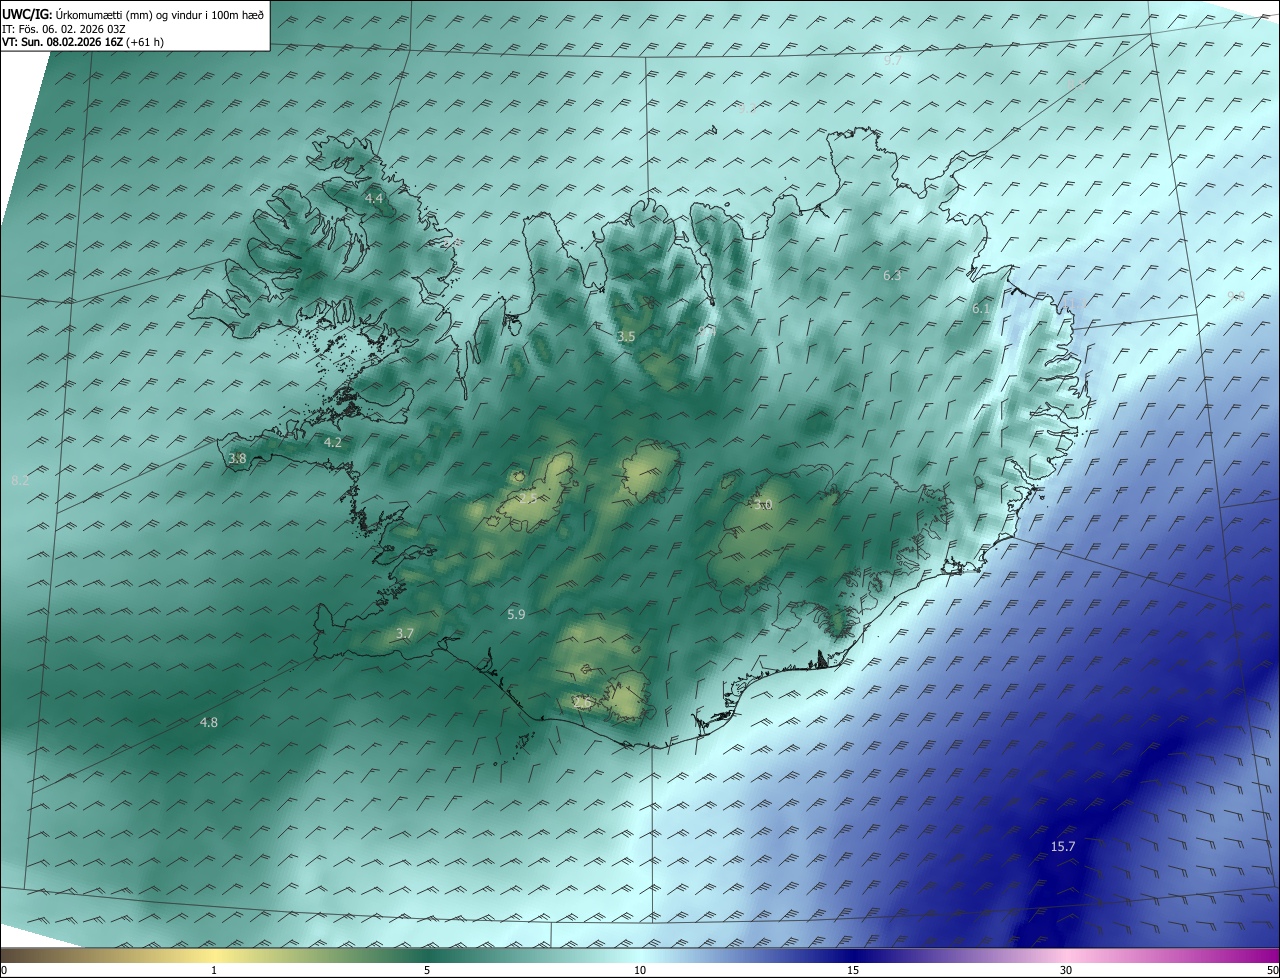Click the 'VT: Sun. 08.02.2026 16Z (+61 h)' line
Screen dimensions: 1280x978
tap(83, 42)
